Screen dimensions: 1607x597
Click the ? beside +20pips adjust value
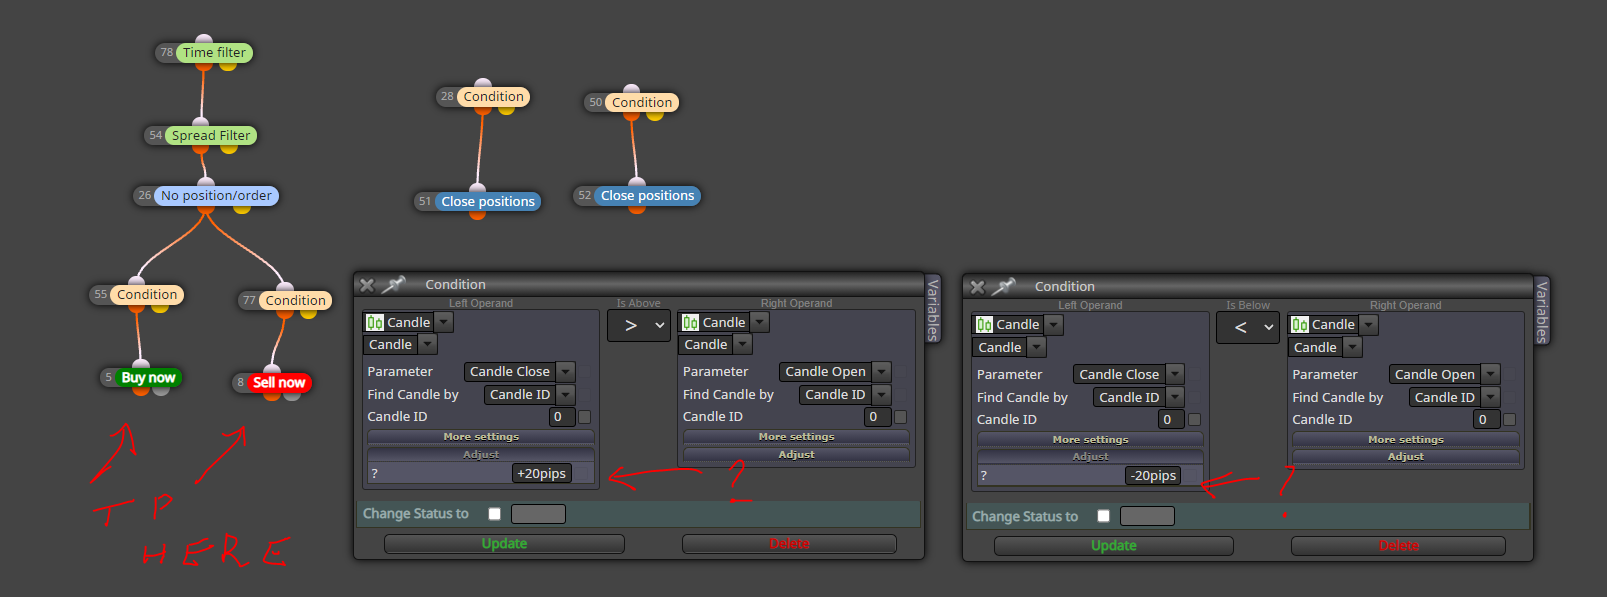(374, 474)
